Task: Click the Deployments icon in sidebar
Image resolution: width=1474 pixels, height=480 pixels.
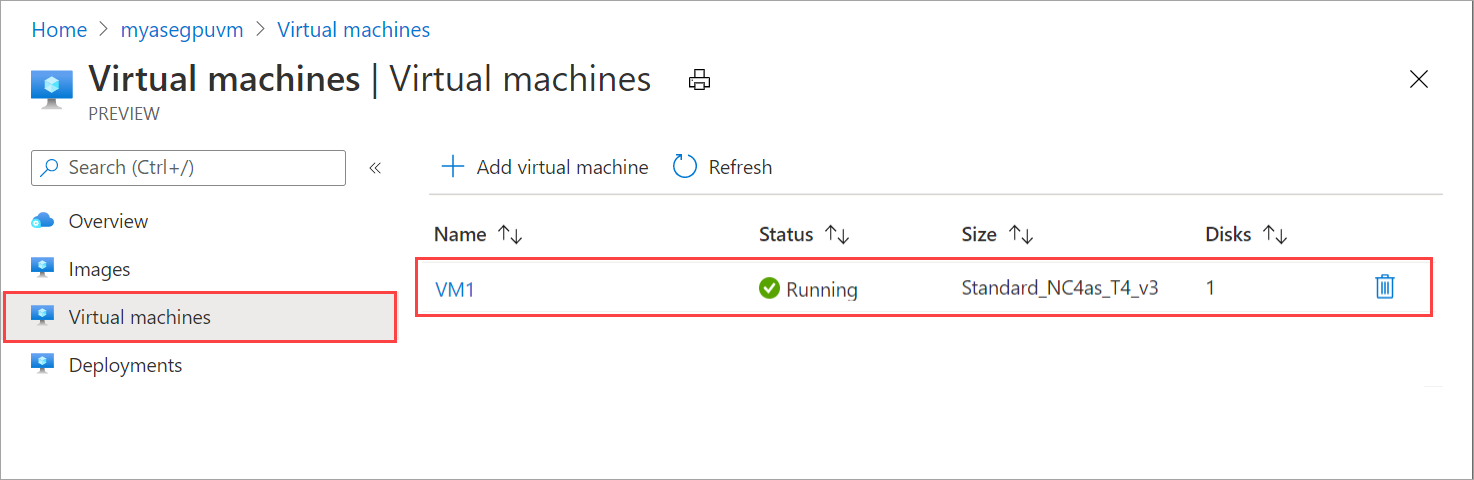Action: [x=42, y=365]
